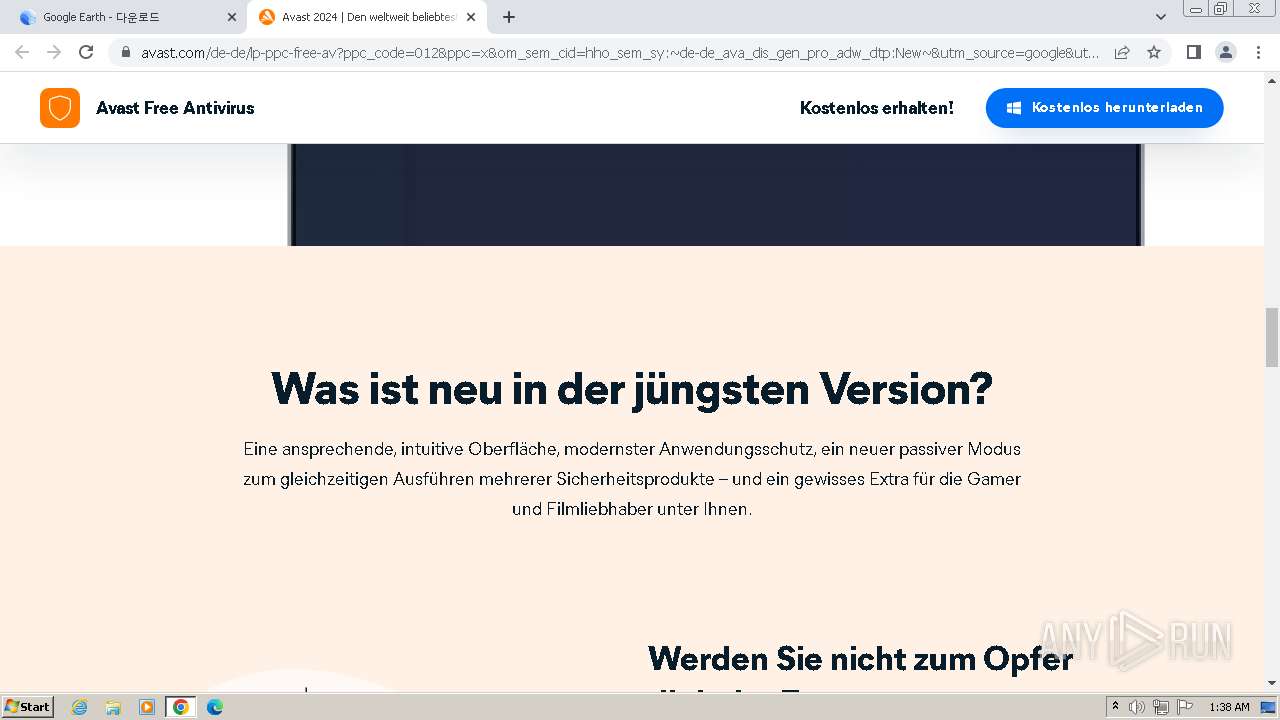
Task: Focus the address bar URL
Action: click(619, 52)
